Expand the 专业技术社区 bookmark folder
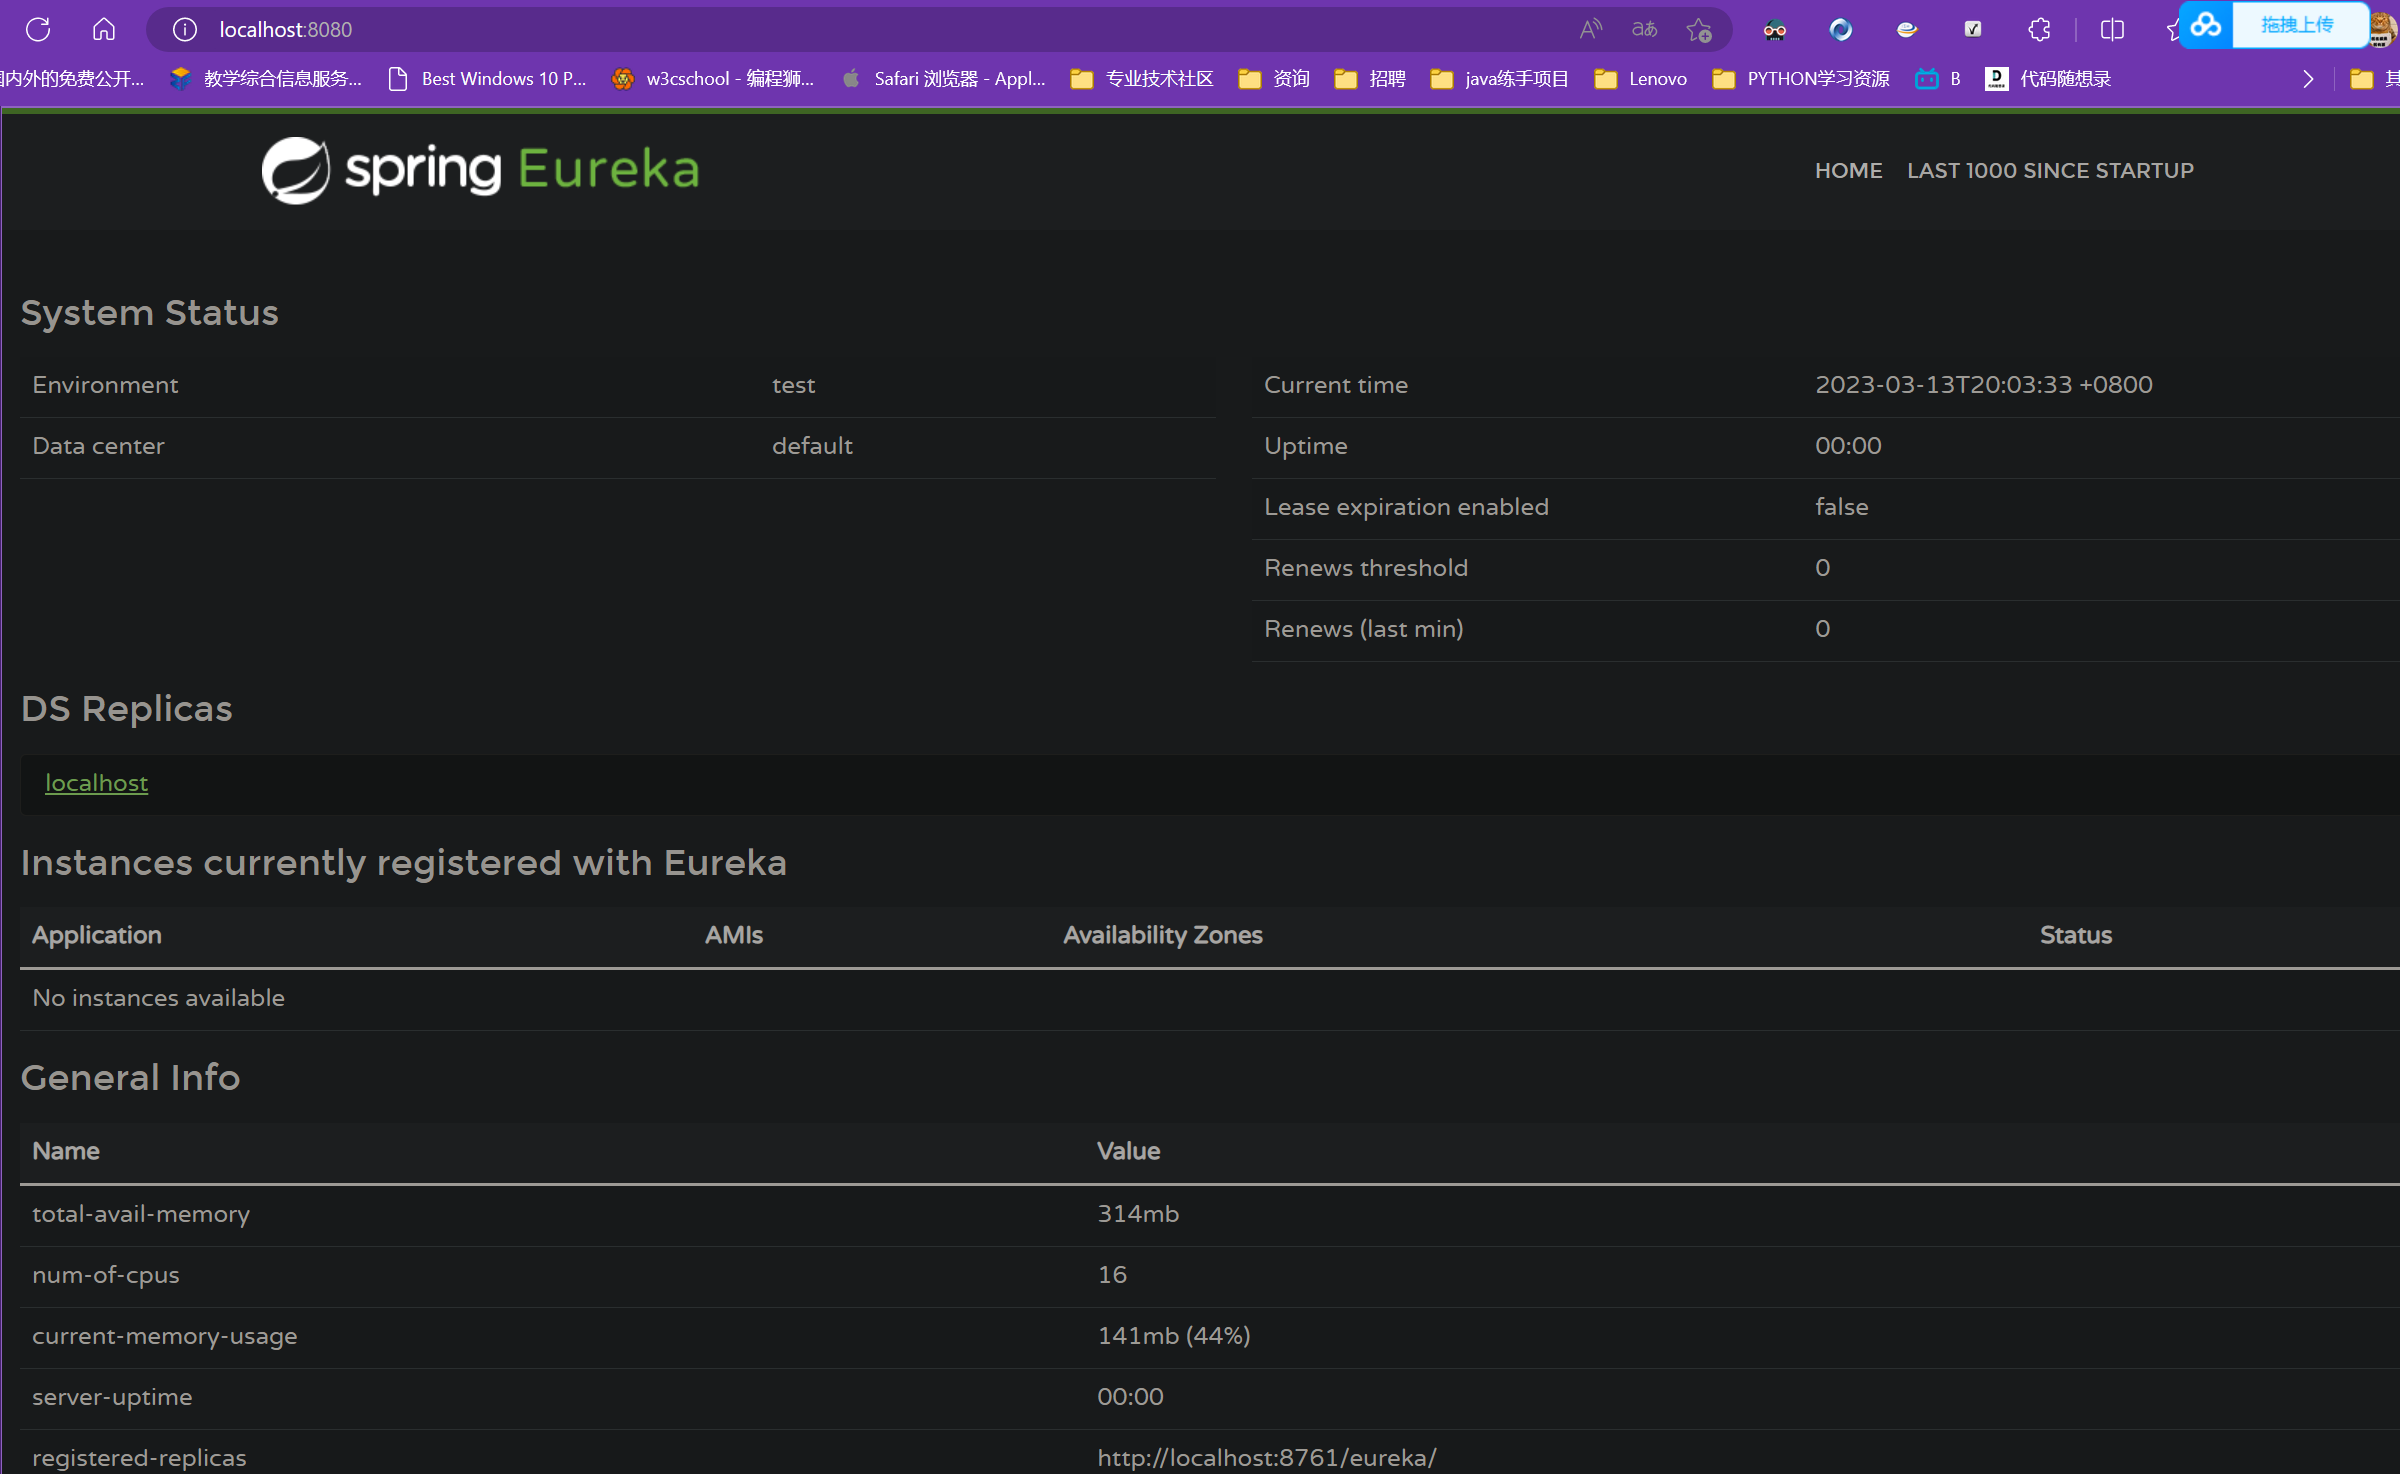2400x1474 pixels. (x=1142, y=79)
